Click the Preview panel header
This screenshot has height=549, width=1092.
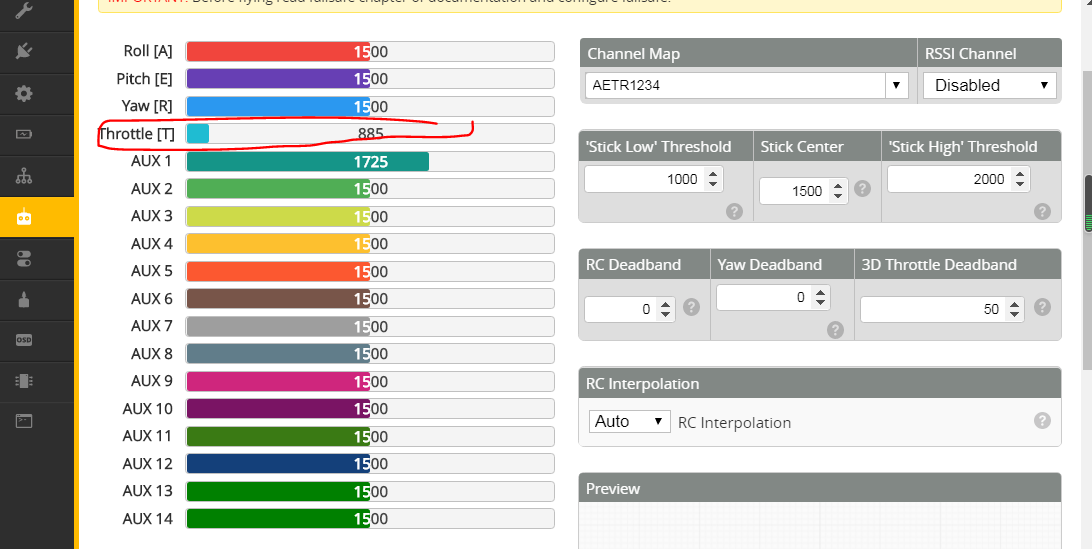pyautogui.click(x=820, y=488)
